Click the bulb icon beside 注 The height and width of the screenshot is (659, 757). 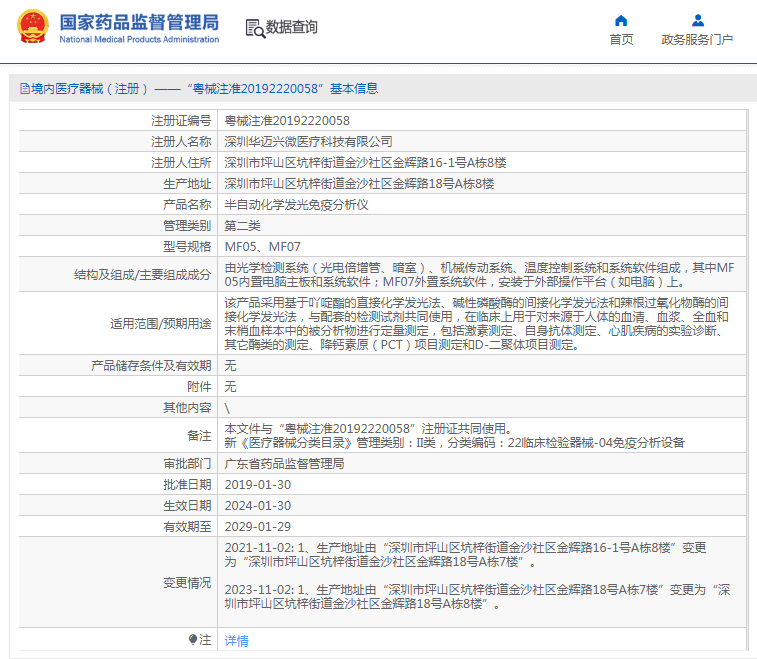coord(193,640)
